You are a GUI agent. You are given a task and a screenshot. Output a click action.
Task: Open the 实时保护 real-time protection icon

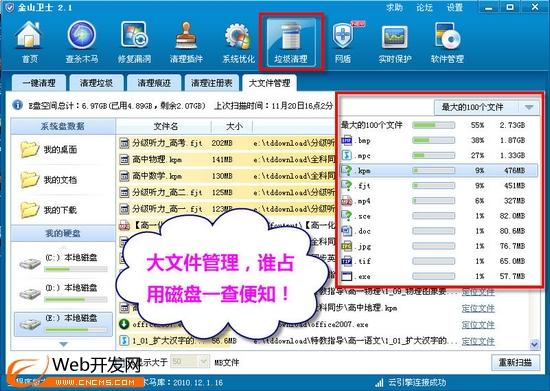click(395, 42)
